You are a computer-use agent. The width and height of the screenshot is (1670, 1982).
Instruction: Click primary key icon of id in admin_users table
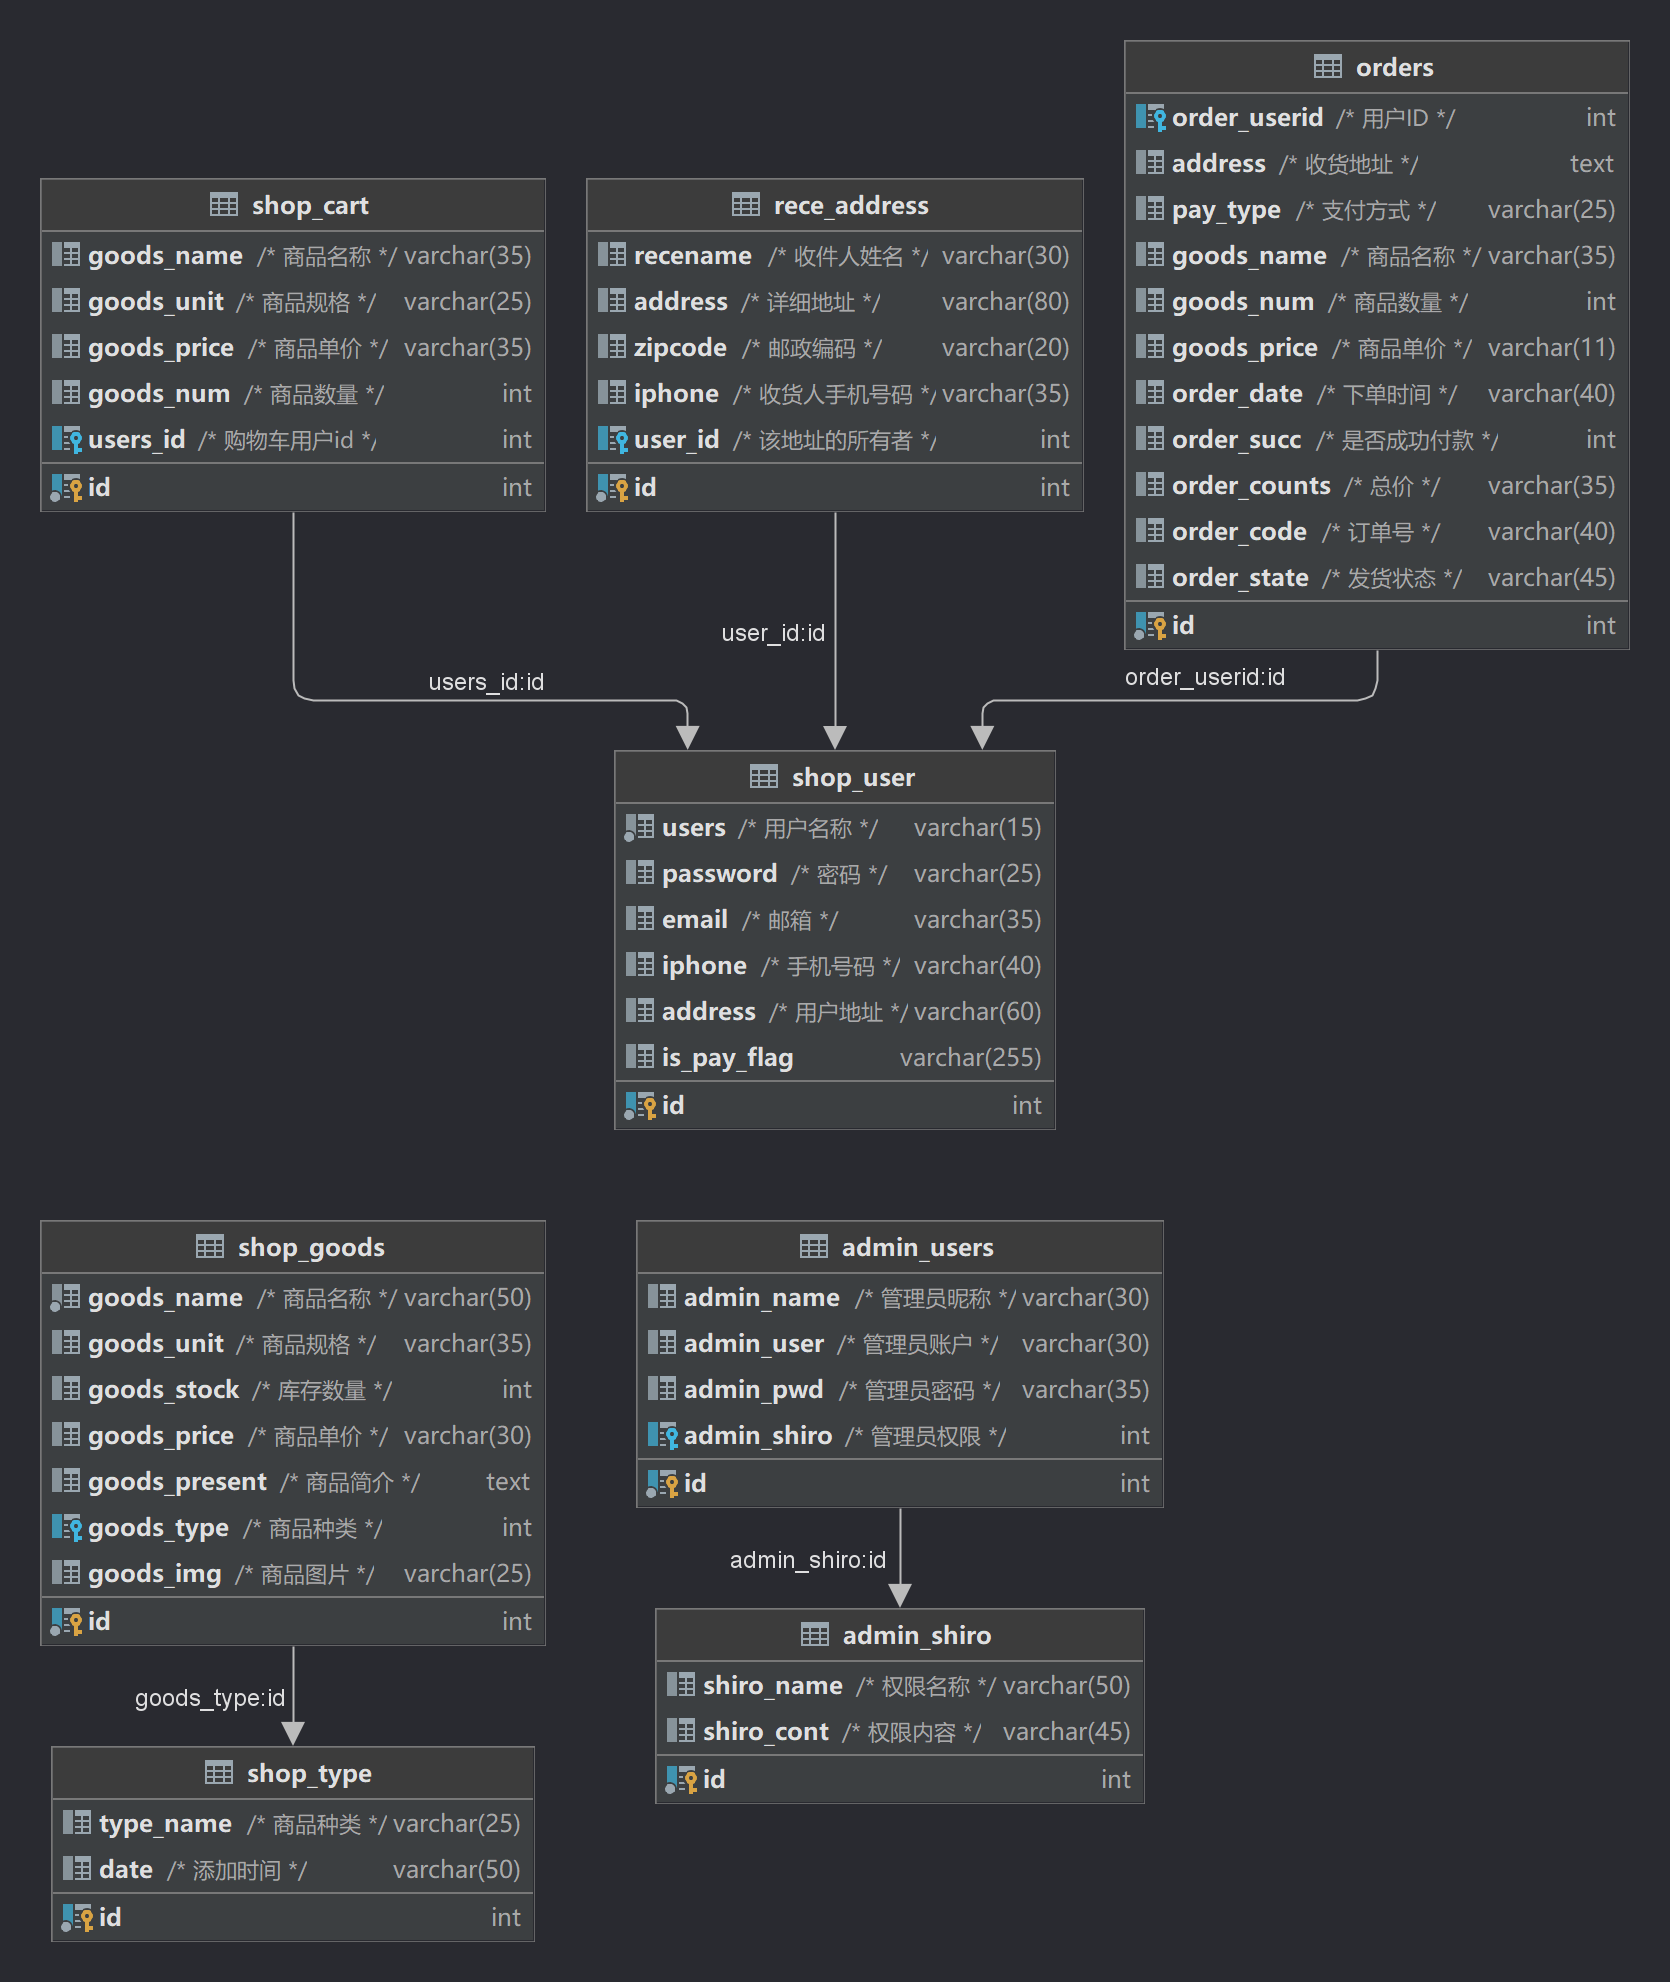[x=662, y=1484]
